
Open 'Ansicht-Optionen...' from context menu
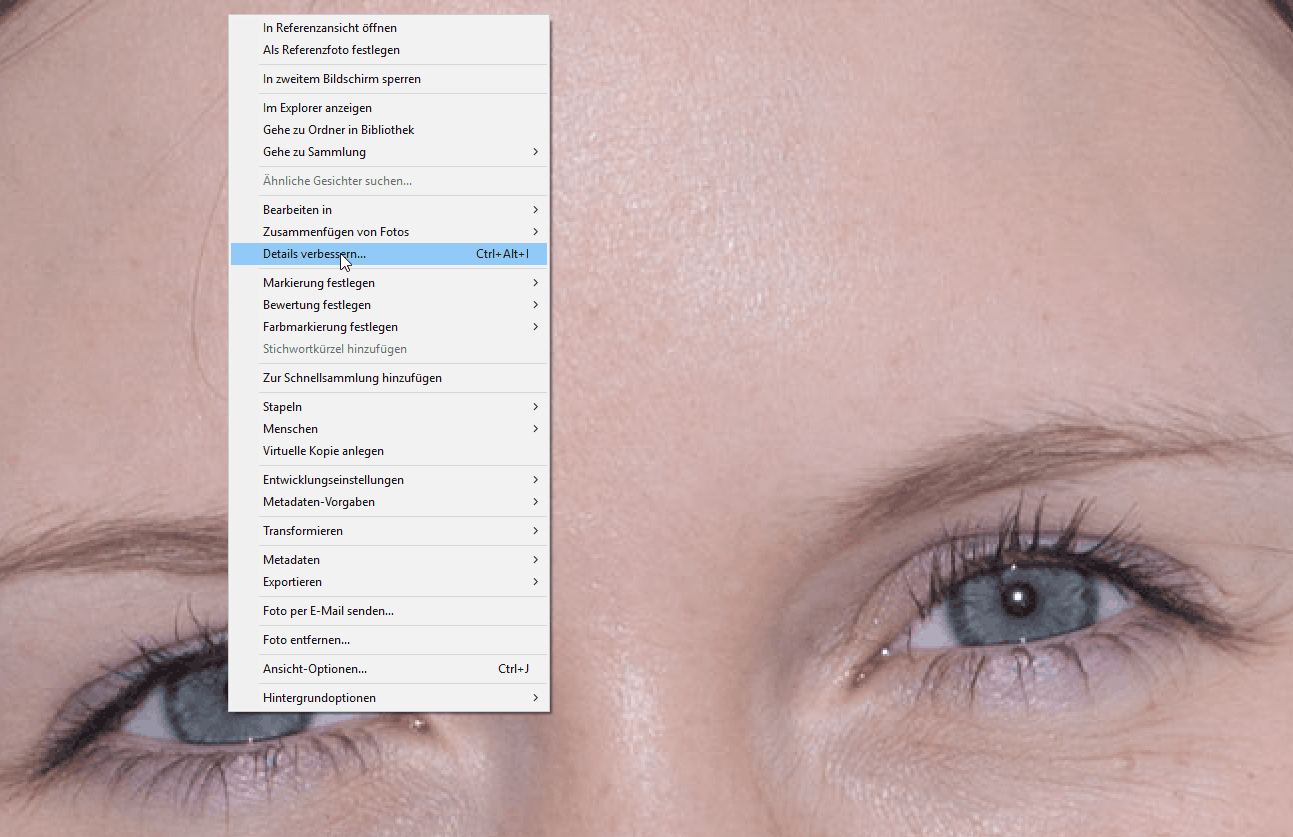pos(315,669)
